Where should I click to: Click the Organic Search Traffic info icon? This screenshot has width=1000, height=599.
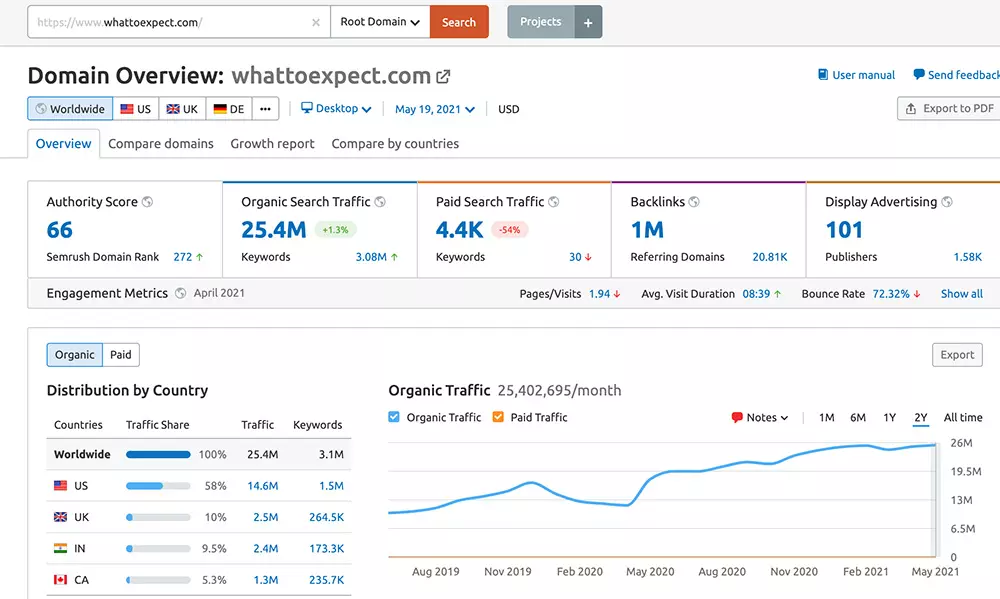380,202
